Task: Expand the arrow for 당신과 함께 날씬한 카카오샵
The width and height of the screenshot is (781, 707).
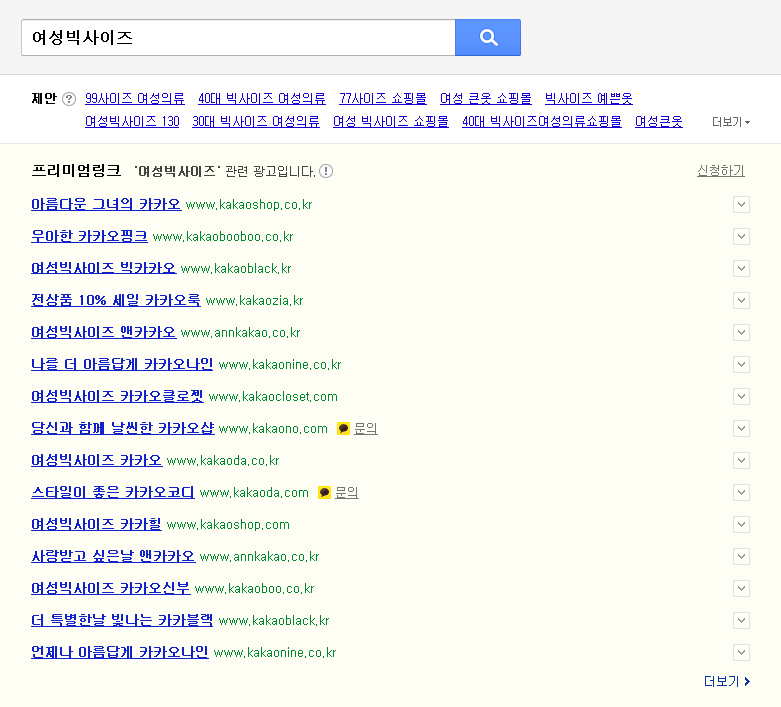Action: (x=741, y=428)
